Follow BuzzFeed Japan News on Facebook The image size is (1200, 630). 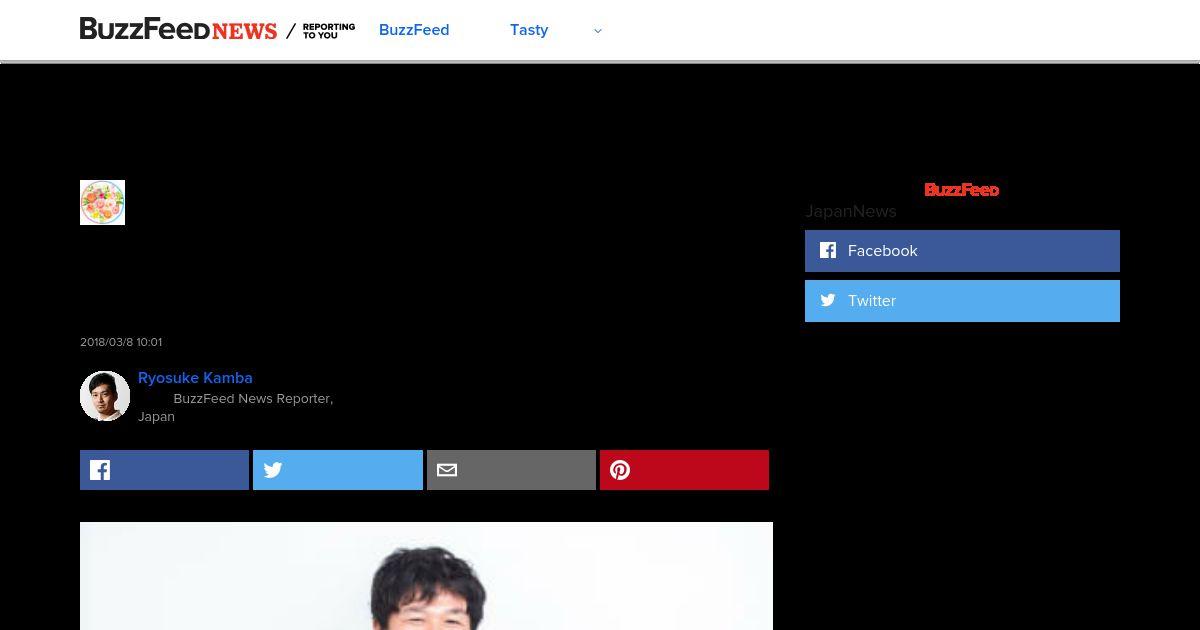[962, 251]
